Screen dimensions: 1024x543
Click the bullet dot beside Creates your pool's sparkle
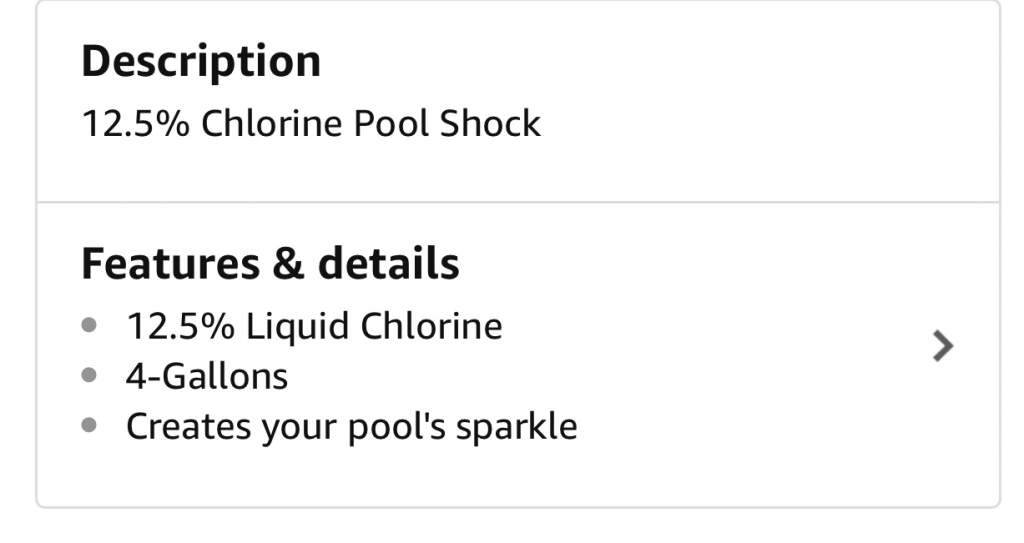tap(89, 425)
